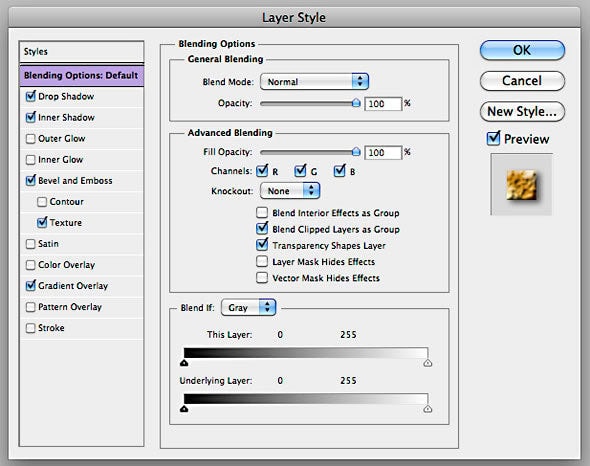590x466 pixels.
Task: Click the New Style button
Action: coord(522,111)
